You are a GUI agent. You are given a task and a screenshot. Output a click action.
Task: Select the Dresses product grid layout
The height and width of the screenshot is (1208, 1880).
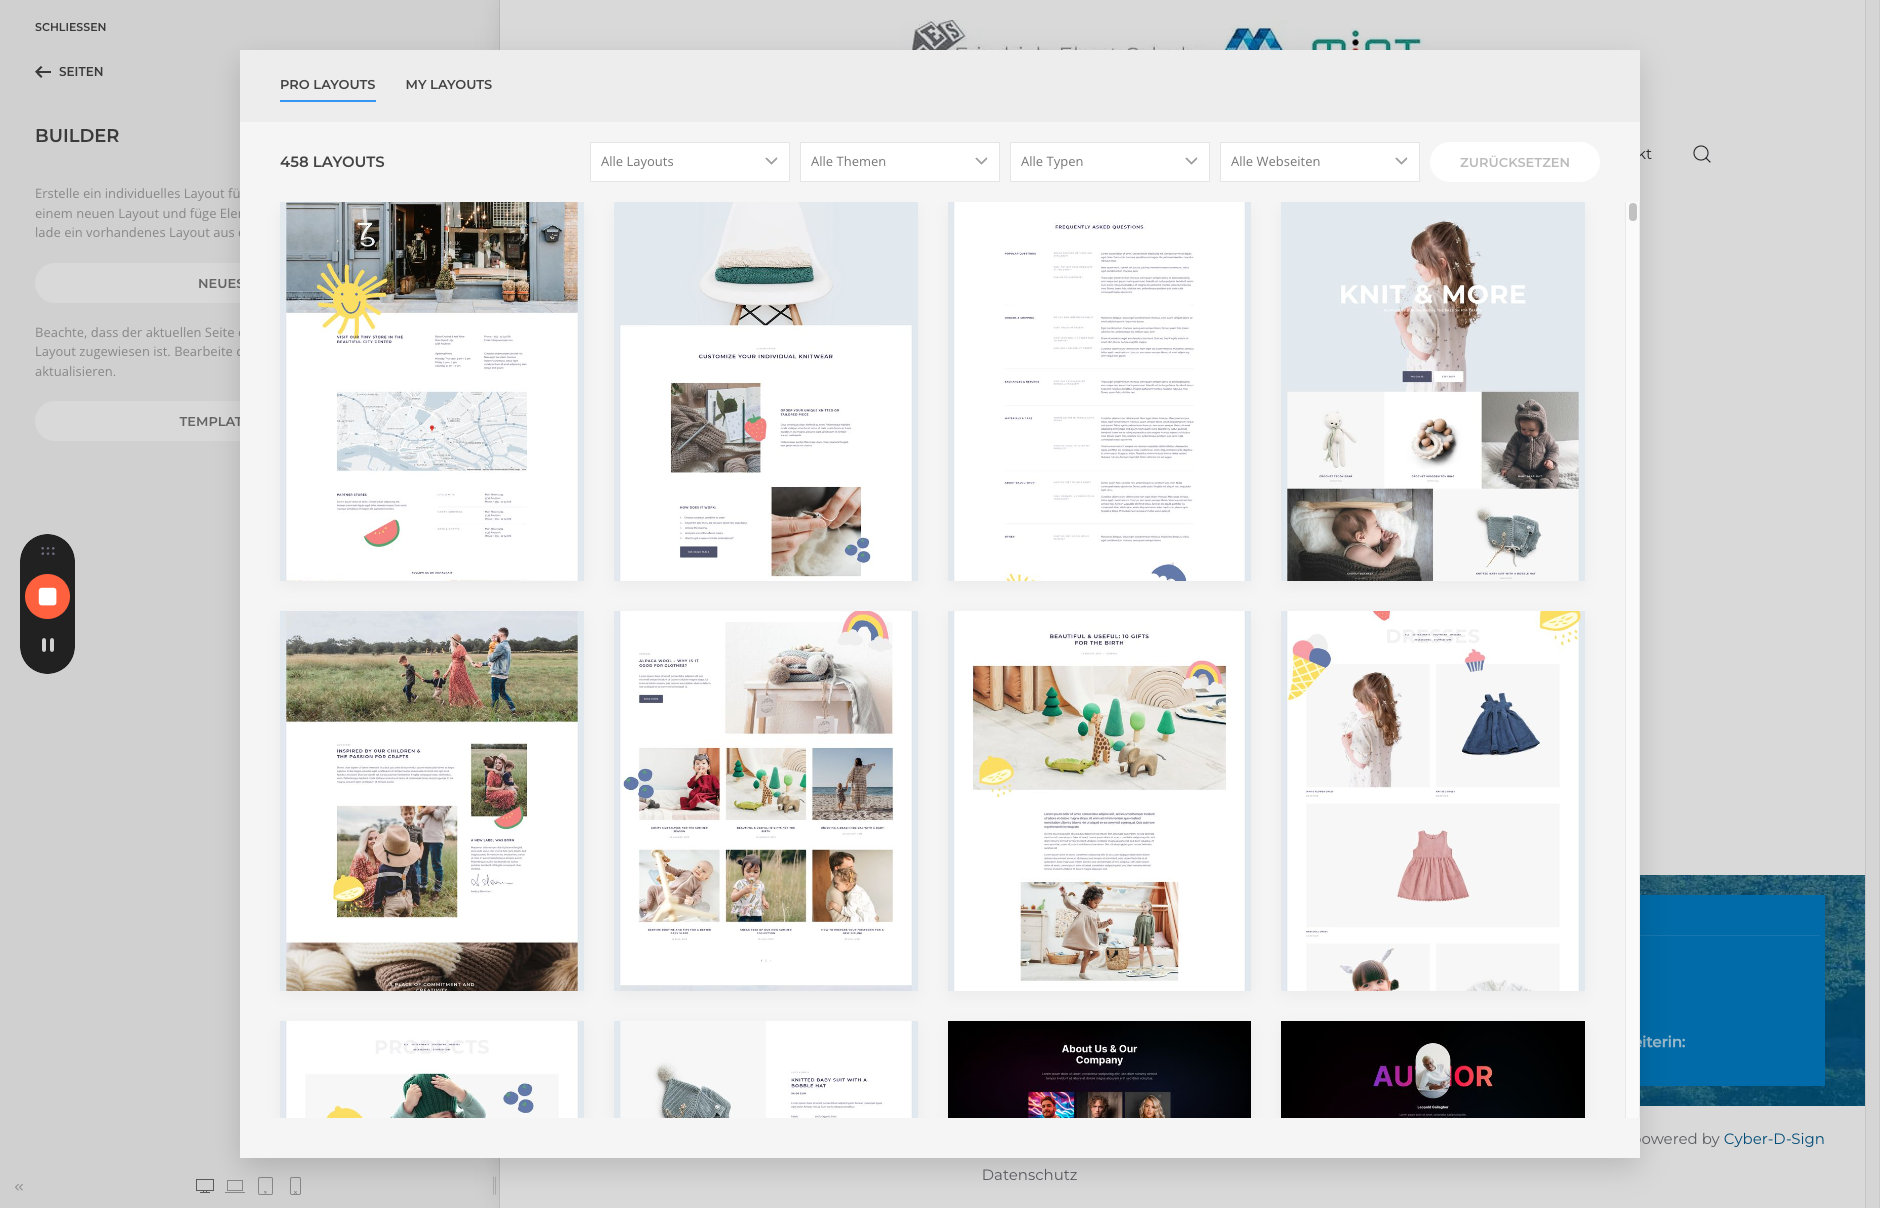click(x=1433, y=801)
